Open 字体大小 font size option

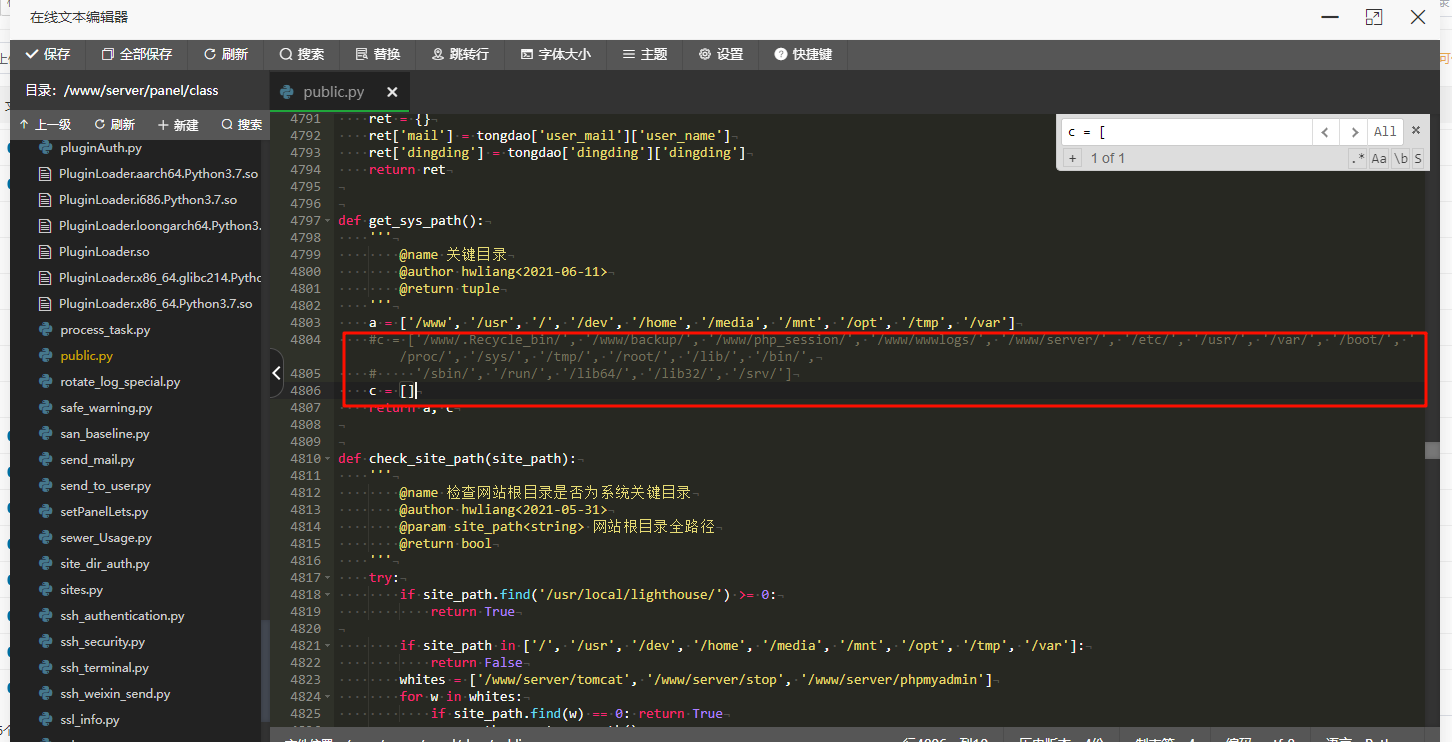point(555,54)
